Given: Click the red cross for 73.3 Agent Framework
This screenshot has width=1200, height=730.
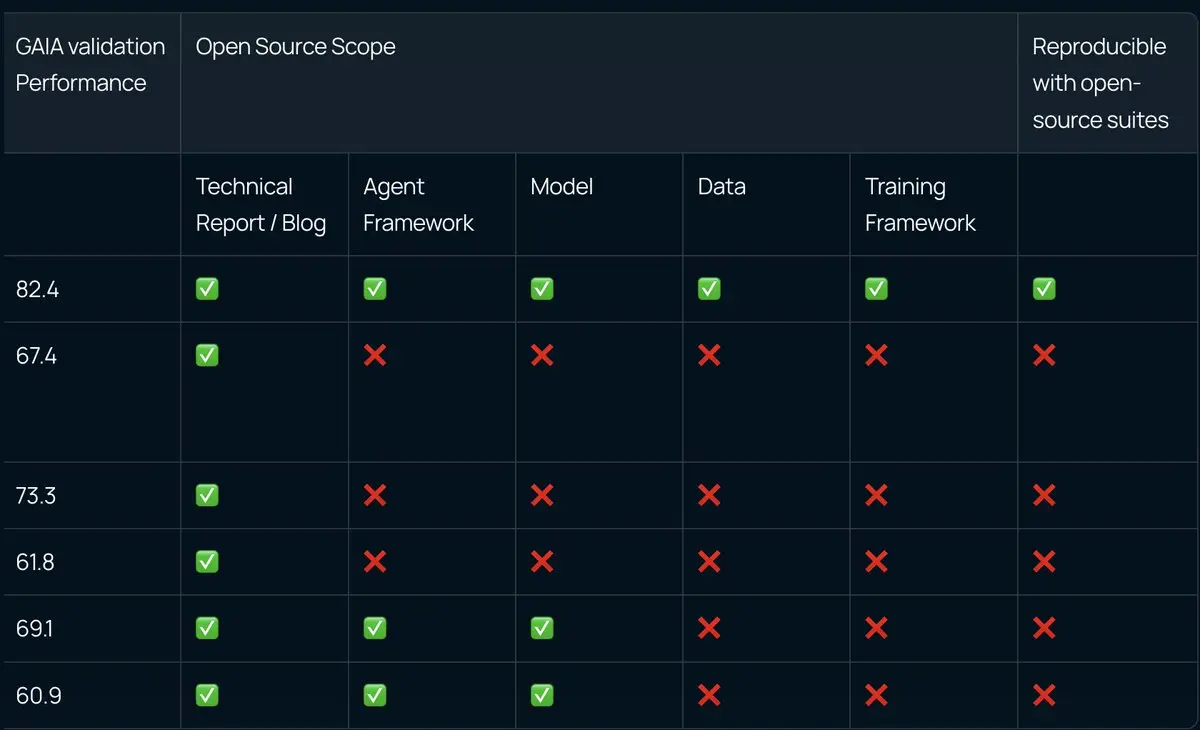Looking at the screenshot, I should tap(375, 495).
